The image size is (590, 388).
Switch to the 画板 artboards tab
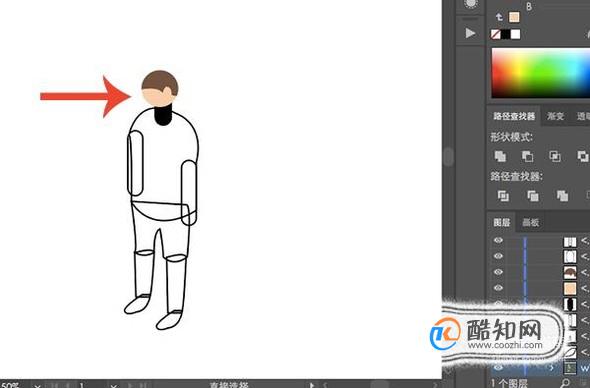[531, 222]
